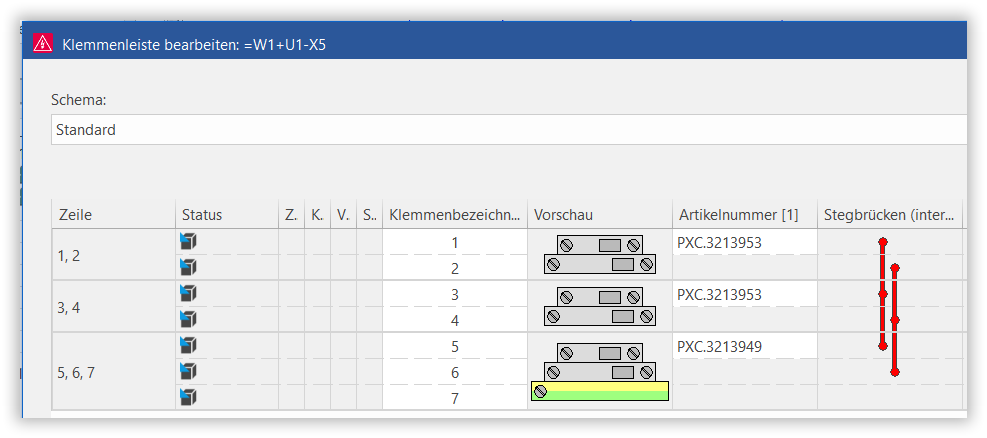Click the status cube icon for terminal 4
Viewport: 987px width, 438px height.
point(188,318)
